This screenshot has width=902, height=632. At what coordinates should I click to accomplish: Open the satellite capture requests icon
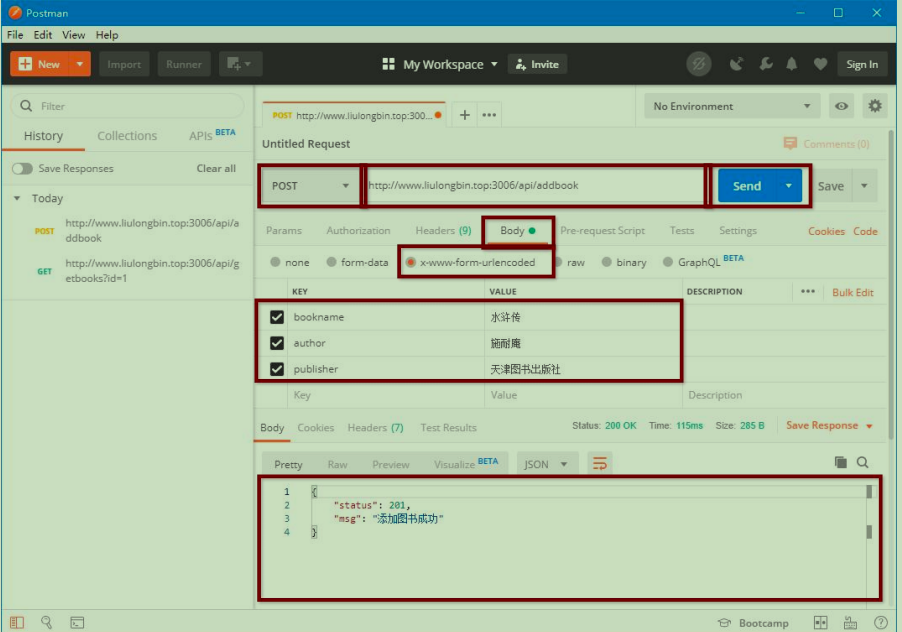click(x=736, y=64)
